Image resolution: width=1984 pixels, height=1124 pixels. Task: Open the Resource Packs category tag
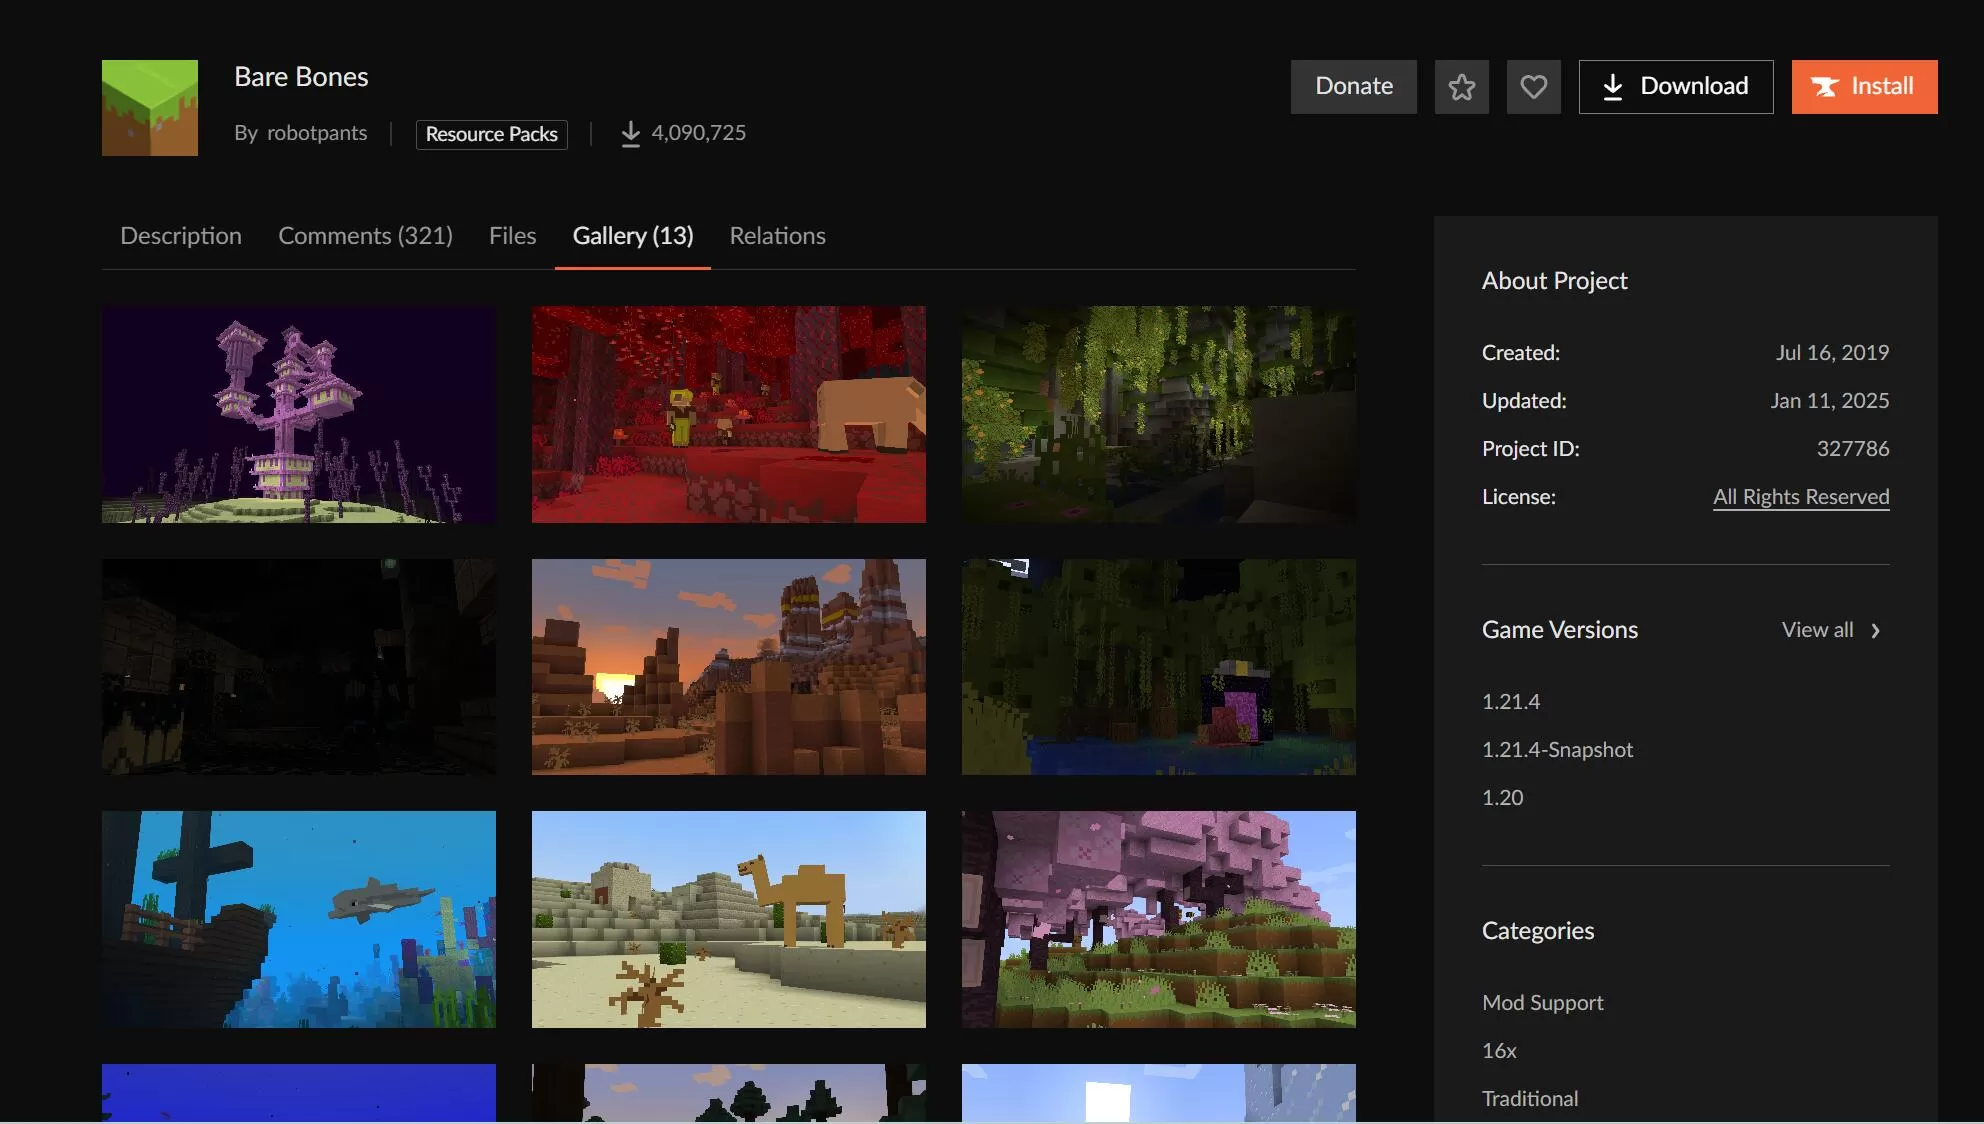(x=492, y=134)
